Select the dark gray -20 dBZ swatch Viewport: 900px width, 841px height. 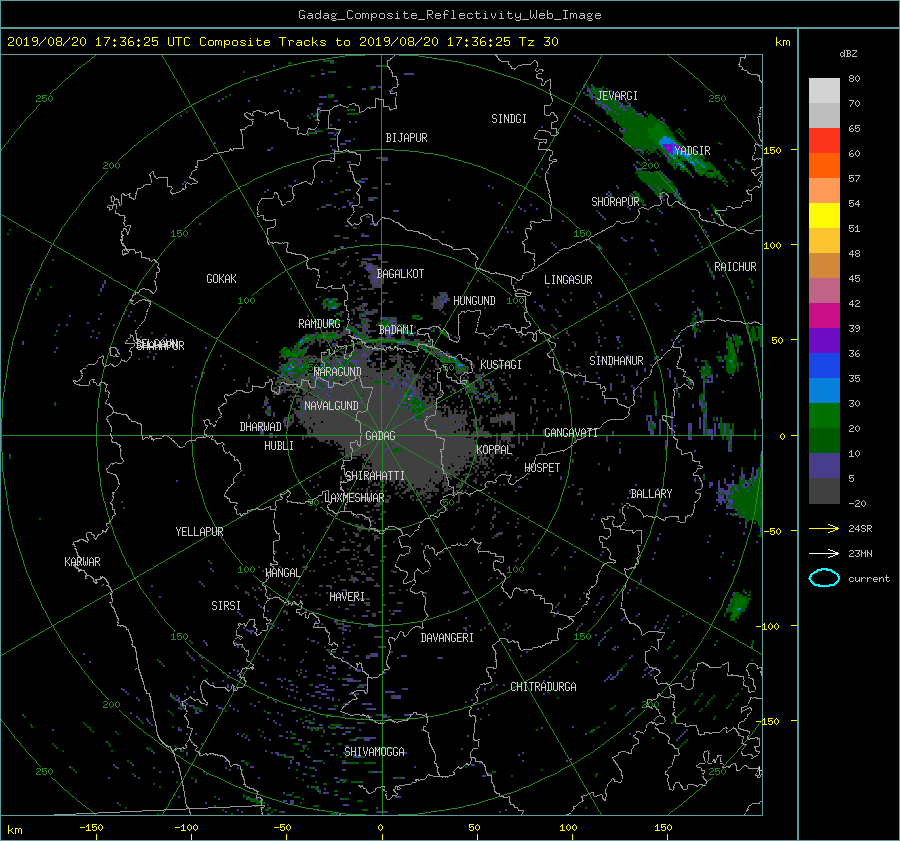point(824,491)
